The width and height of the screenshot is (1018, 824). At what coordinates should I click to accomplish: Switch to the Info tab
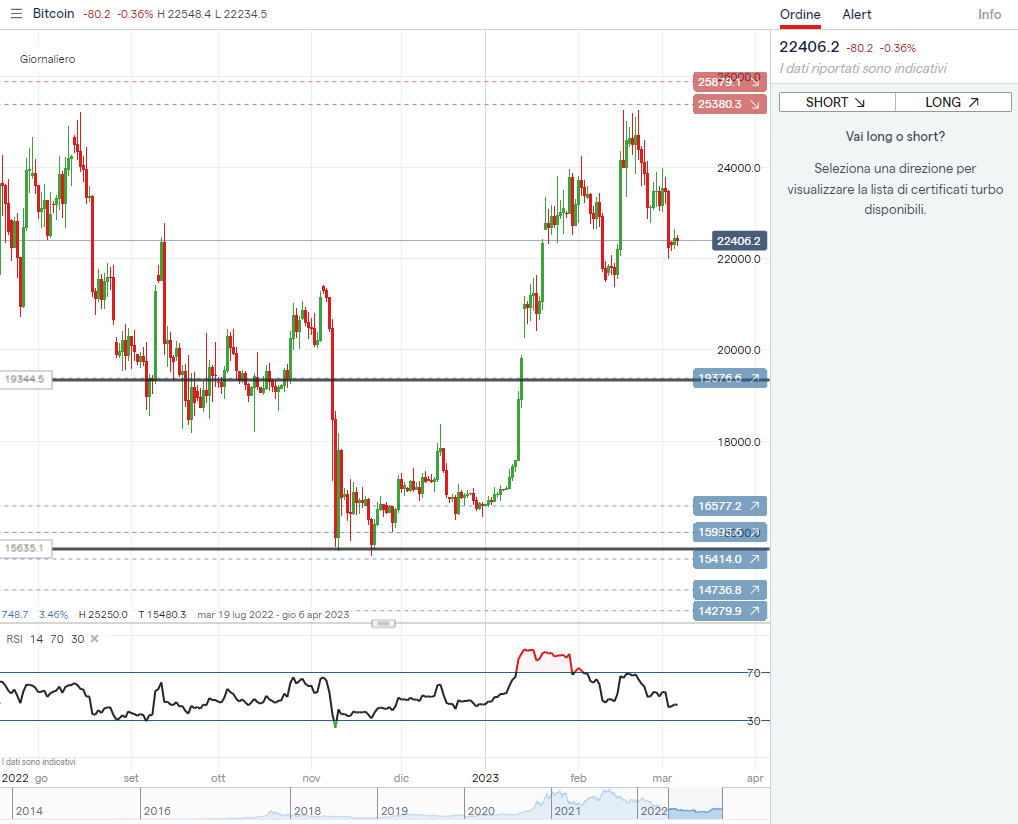click(989, 14)
